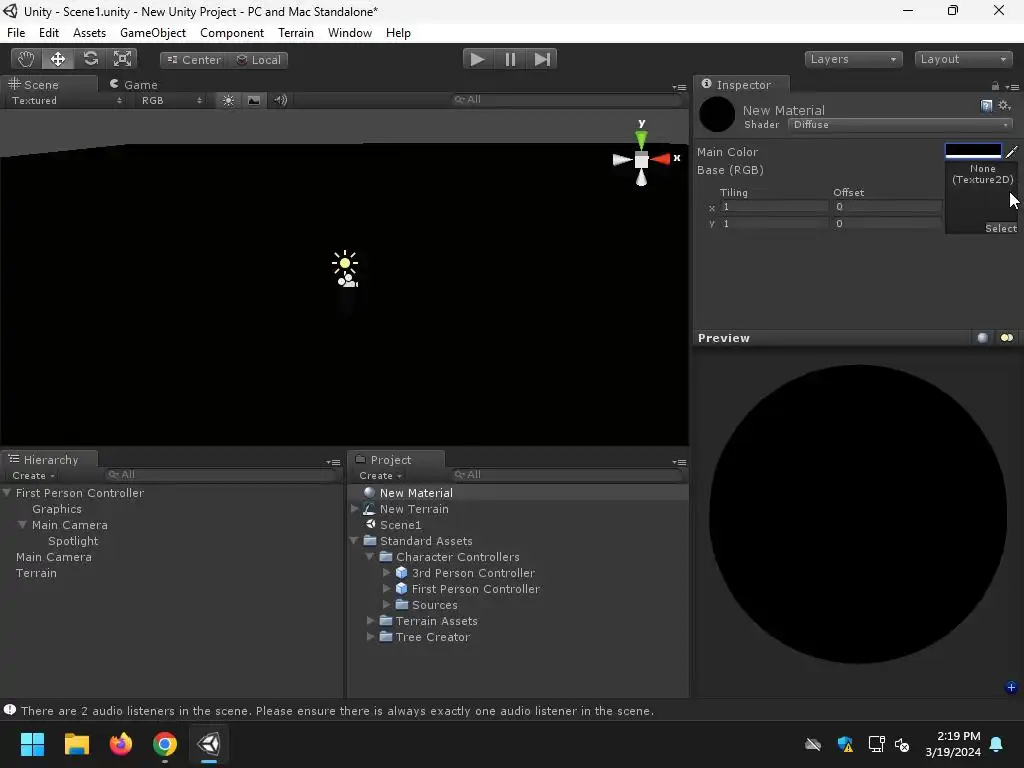Screen dimensions: 1024x768
Task: Switch to the Game tab
Action: [x=134, y=84]
